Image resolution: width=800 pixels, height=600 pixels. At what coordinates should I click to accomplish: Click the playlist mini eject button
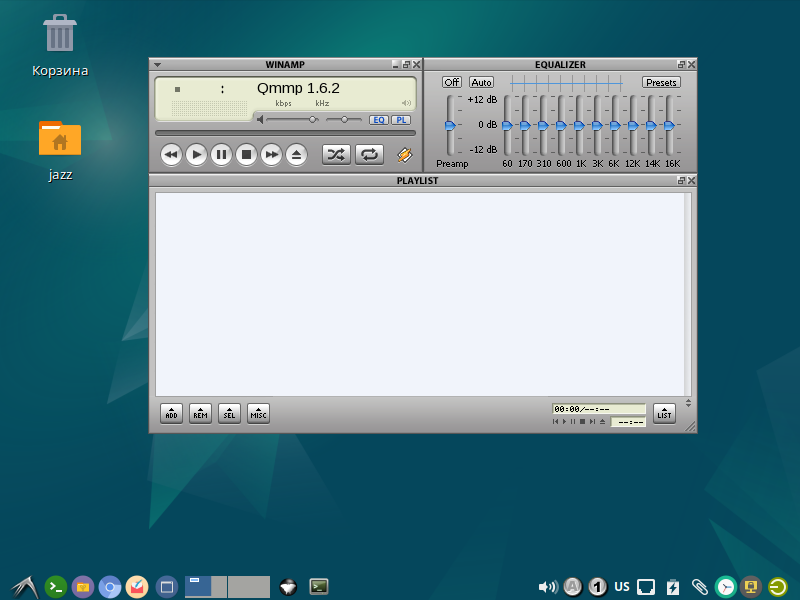coord(603,421)
